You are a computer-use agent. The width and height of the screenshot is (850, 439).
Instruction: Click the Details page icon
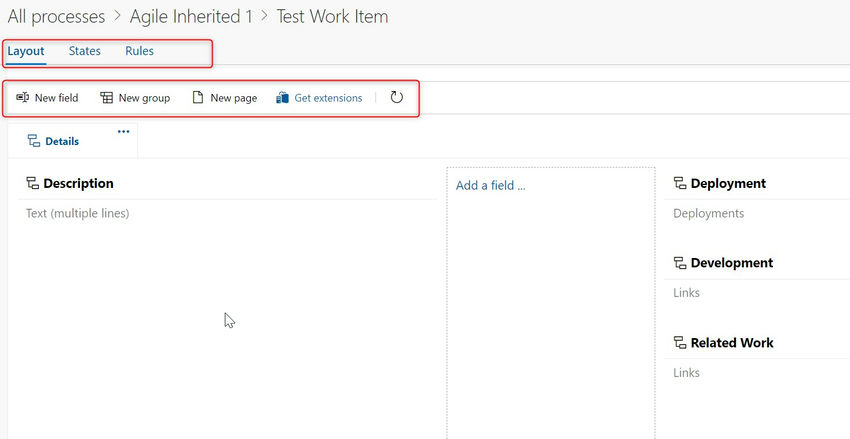(34, 142)
